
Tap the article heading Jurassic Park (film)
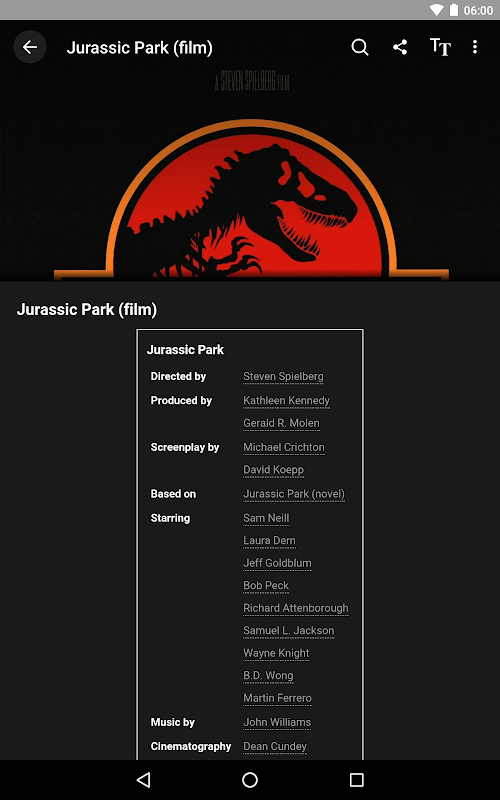tap(87, 310)
